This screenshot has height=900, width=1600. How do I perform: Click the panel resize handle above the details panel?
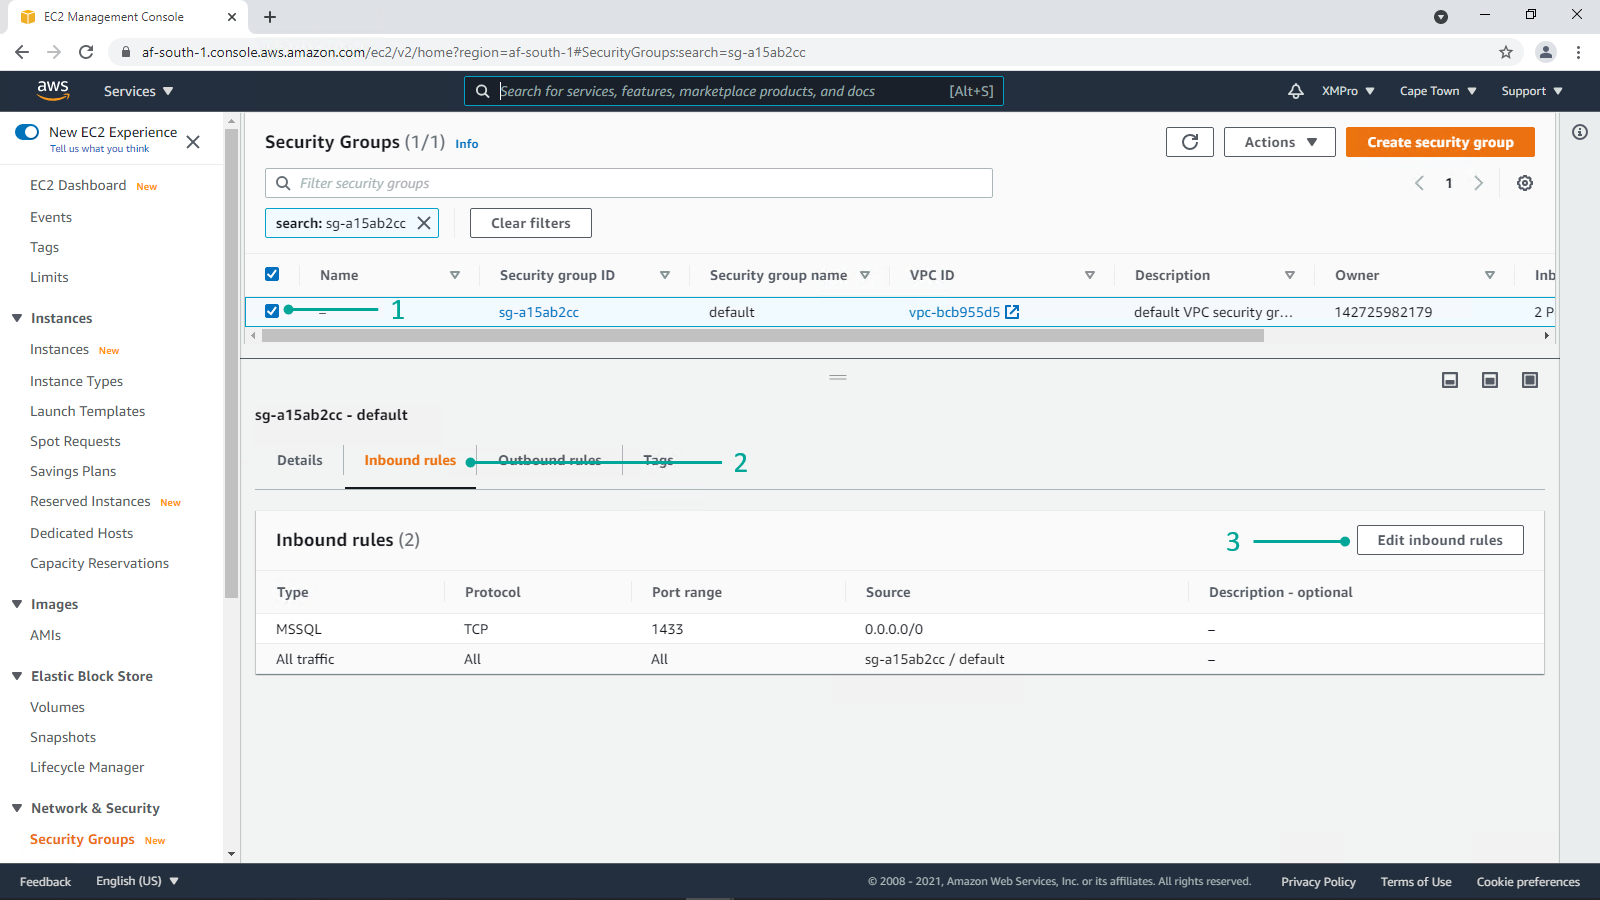coord(838,377)
